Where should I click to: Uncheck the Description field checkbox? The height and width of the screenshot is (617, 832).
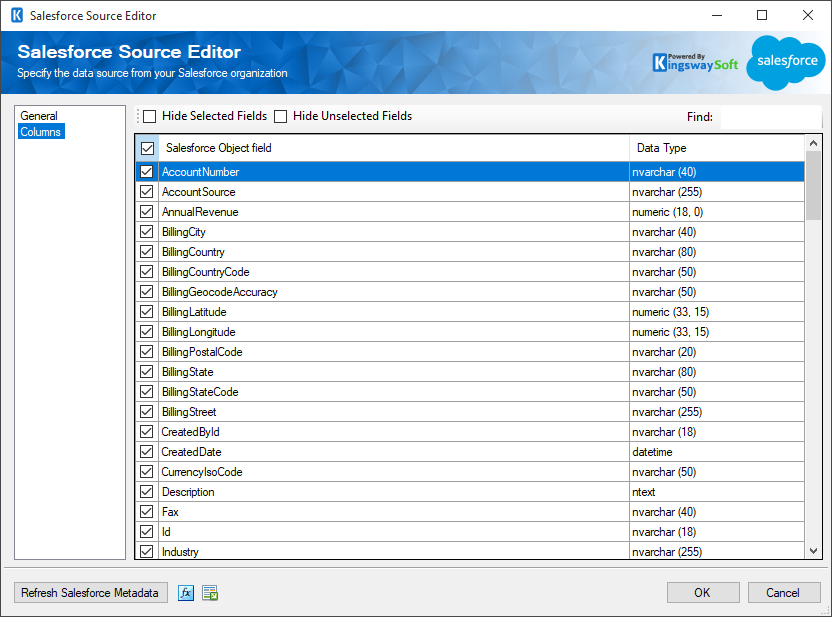click(x=146, y=492)
